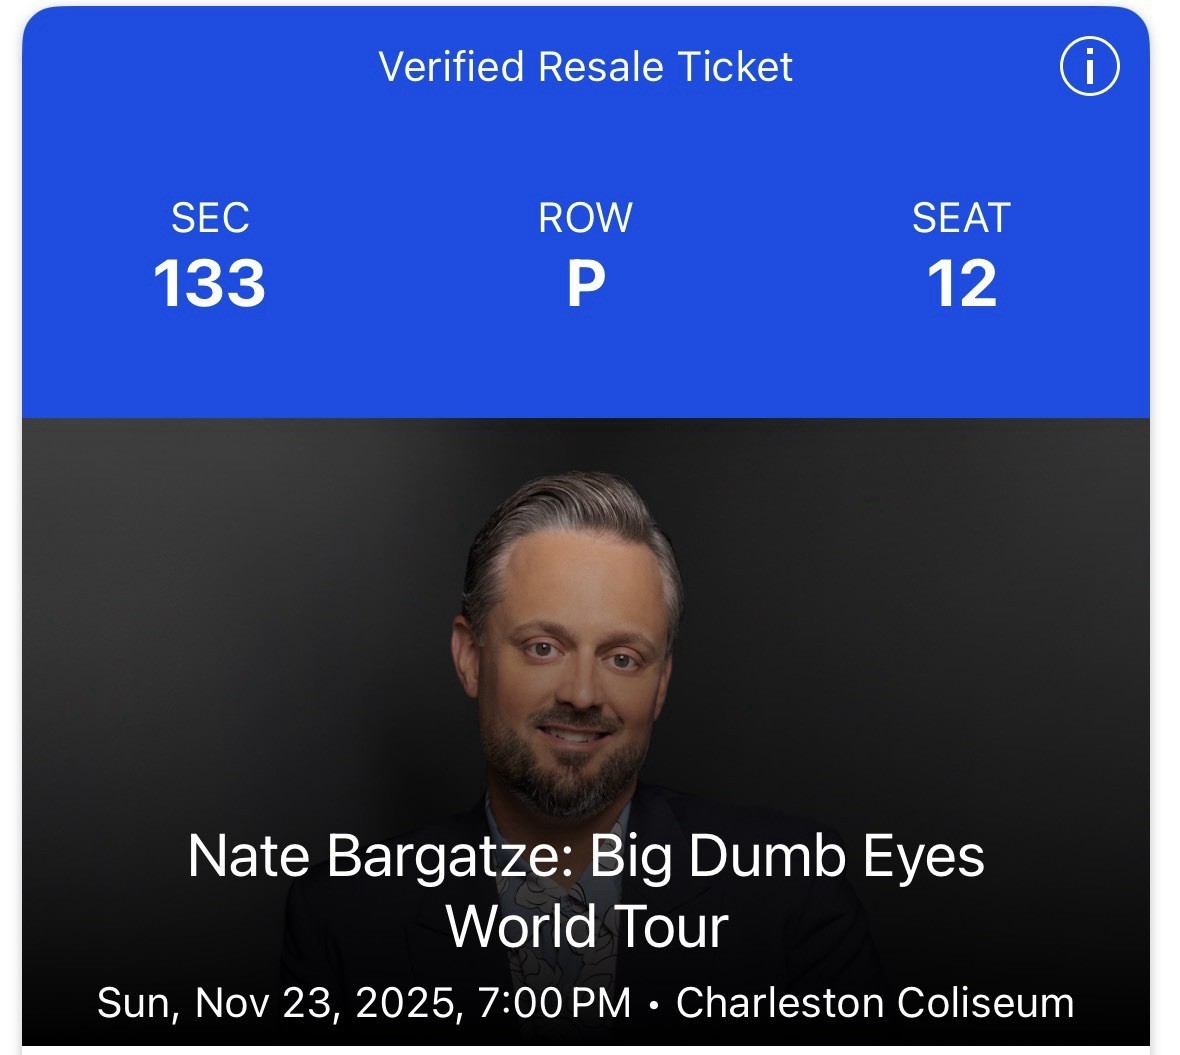Tap the seating info row on the ticket
The width and height of the screenshot is (1180, 1055).
coord(585,255)
